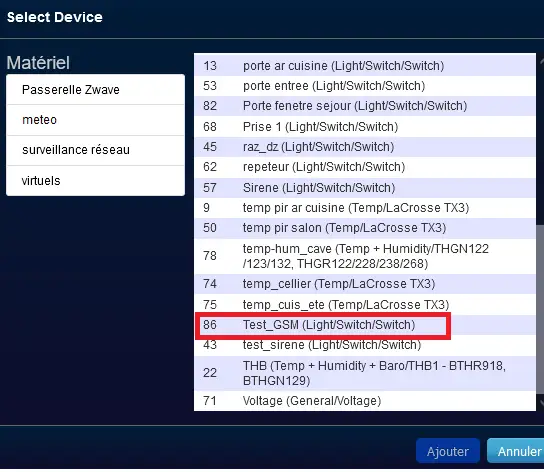
Task: Pick temp pir salon device
Action: coord(365,228)
